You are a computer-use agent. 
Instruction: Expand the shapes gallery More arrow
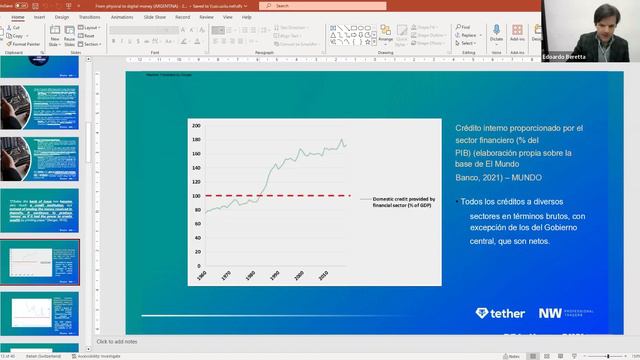click(374, 42)
